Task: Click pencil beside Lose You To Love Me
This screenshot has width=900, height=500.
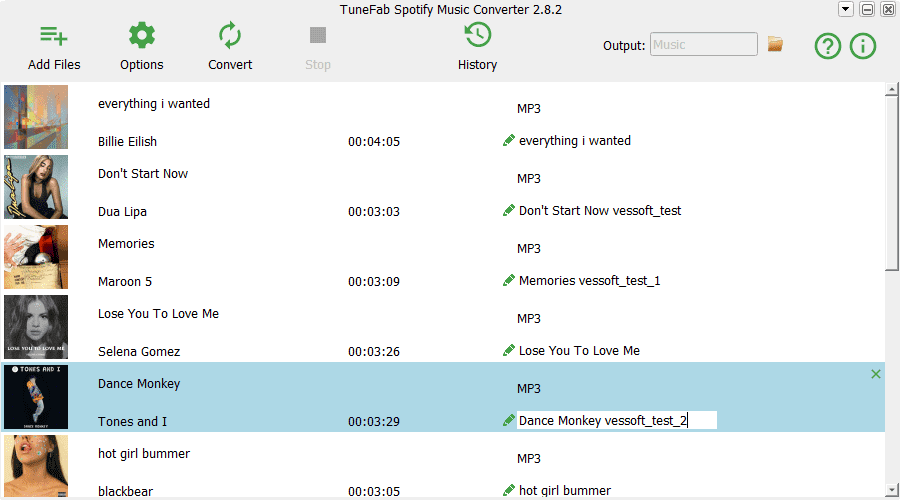Action: pos(509,351)
